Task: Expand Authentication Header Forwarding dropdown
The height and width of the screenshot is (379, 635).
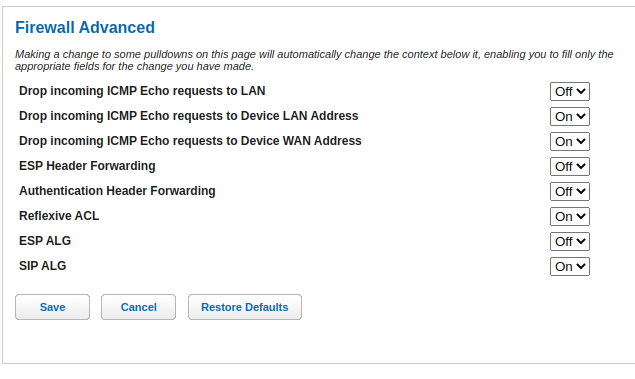Action: tap(569, 192)
